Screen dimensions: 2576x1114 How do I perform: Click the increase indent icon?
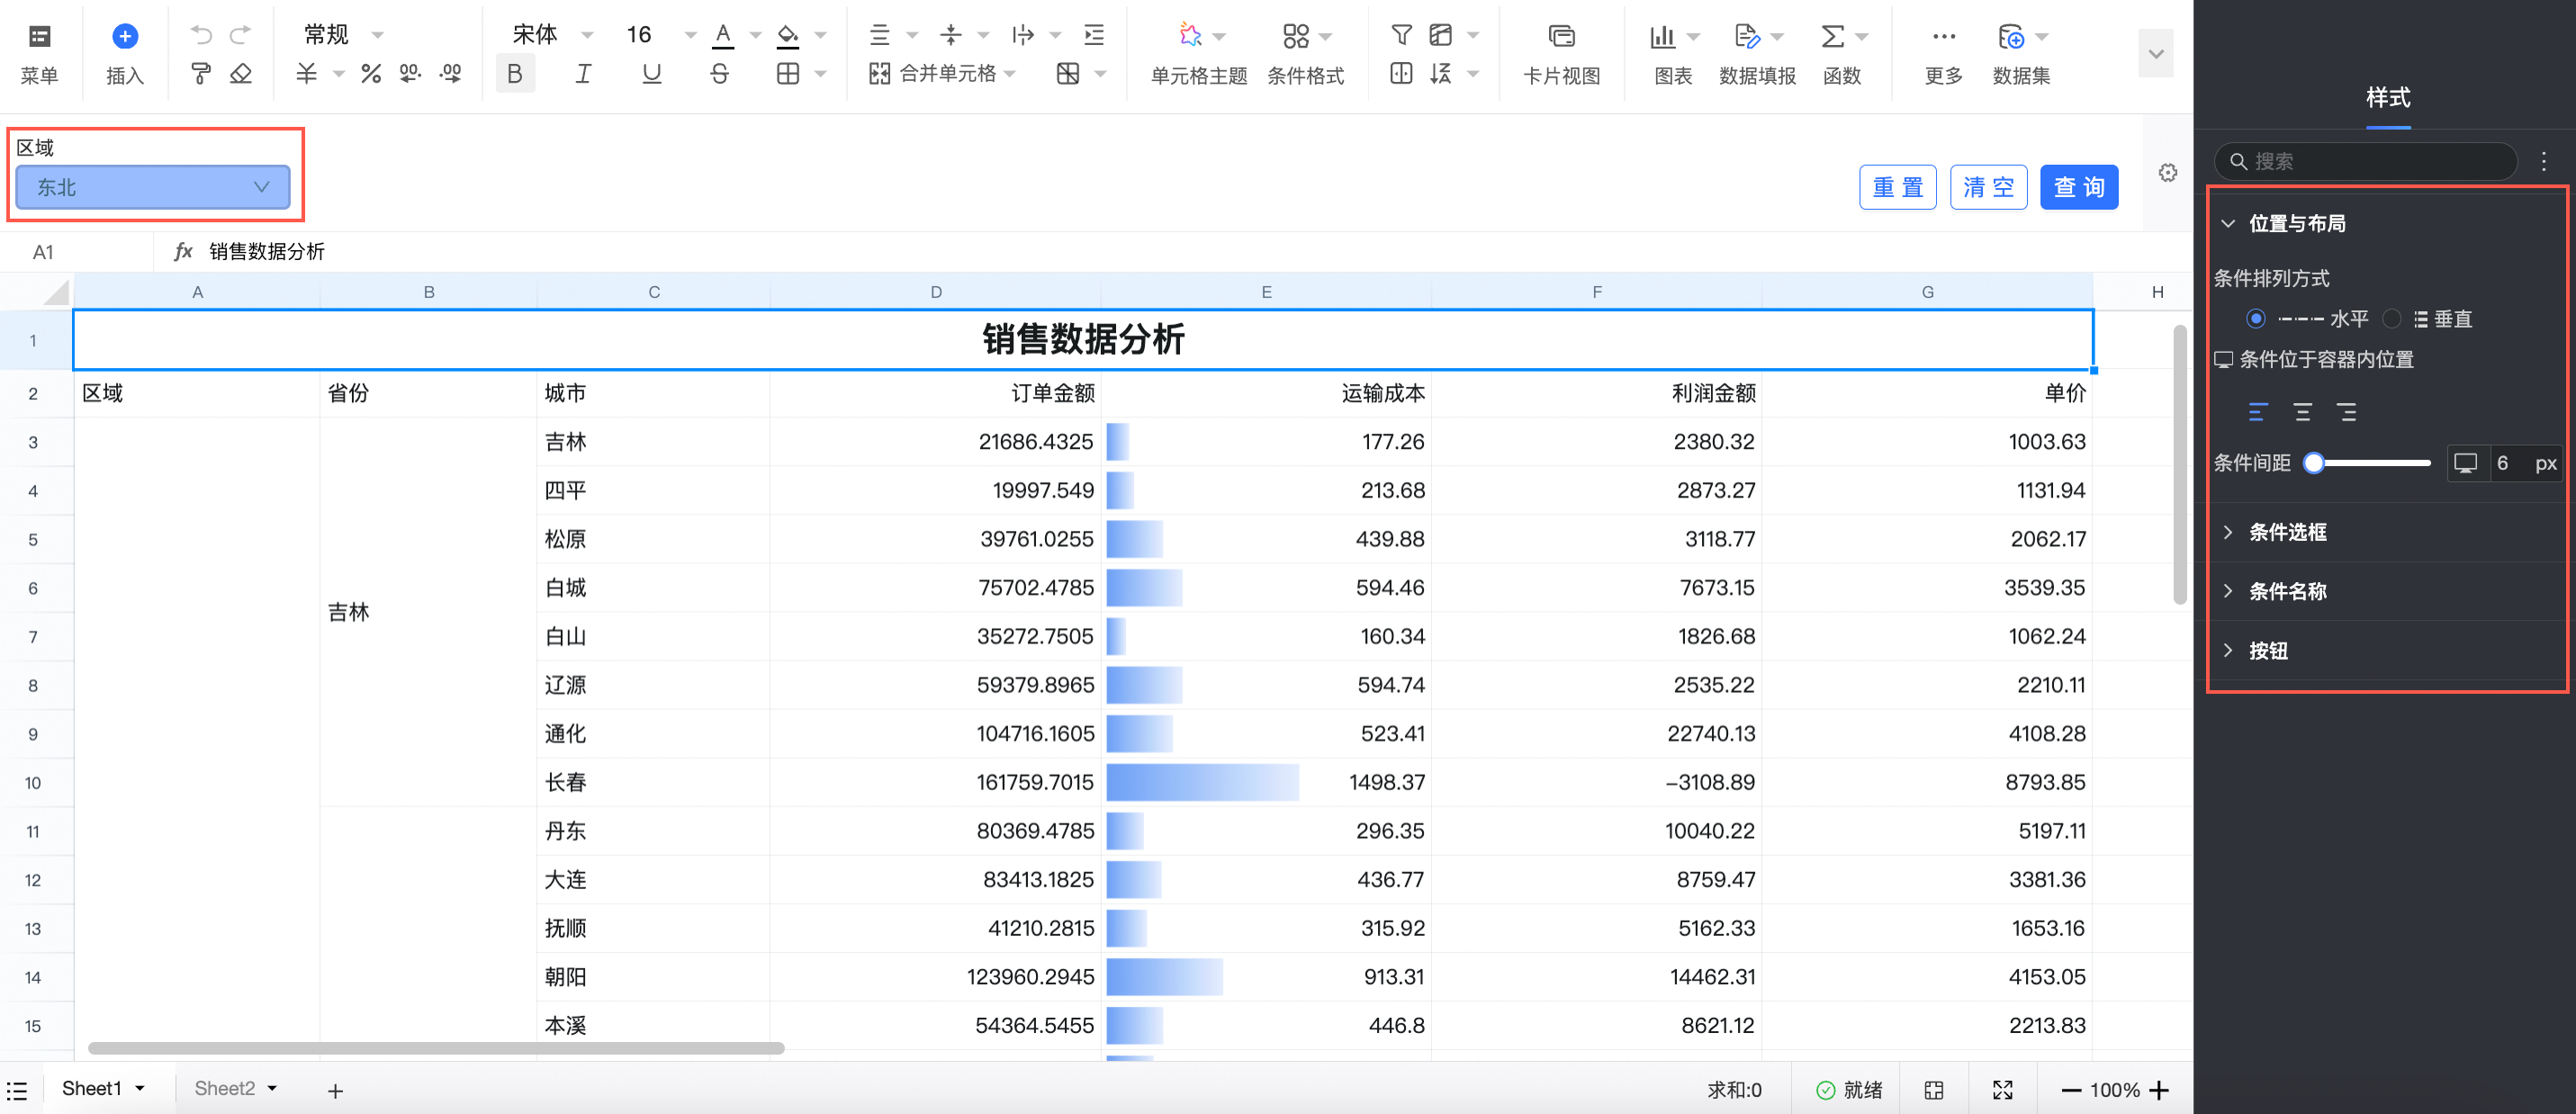tap(1094, 36)
